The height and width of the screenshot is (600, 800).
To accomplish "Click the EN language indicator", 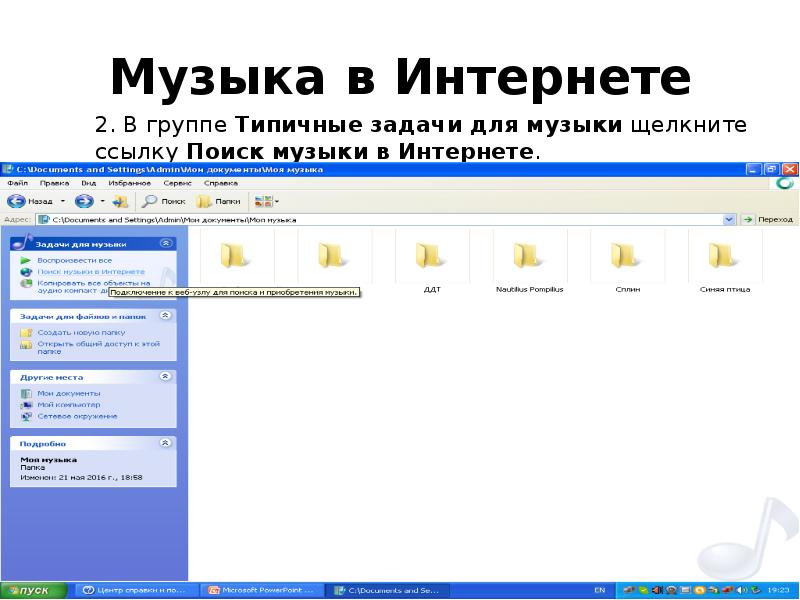I will tap(599, 590).
